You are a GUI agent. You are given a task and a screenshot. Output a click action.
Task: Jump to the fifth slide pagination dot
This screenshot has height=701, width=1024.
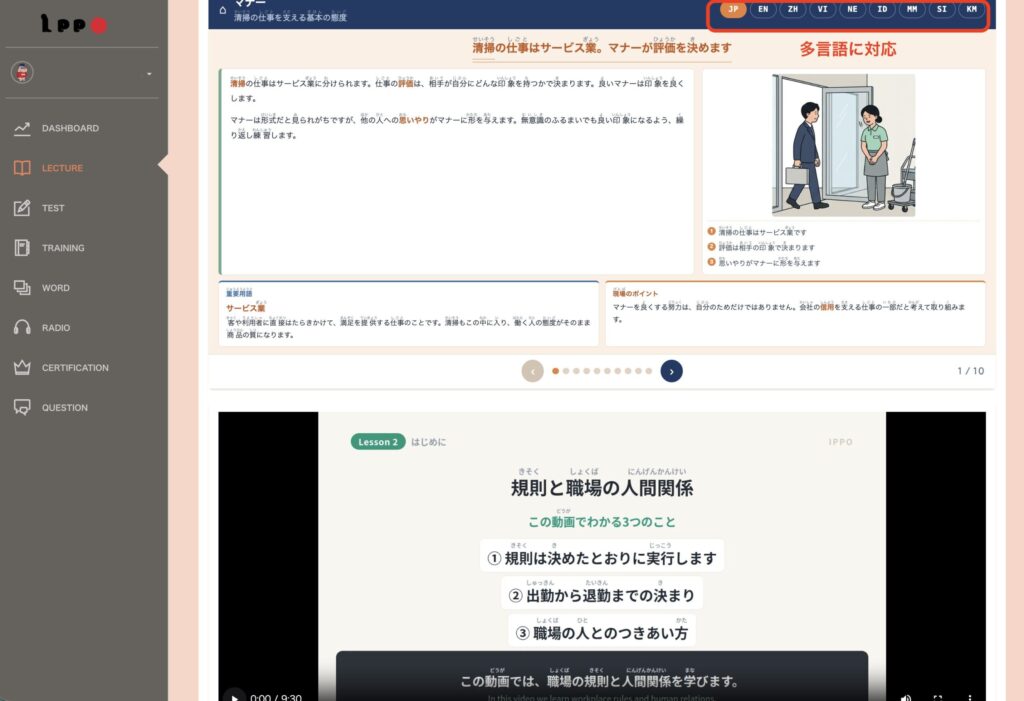(597, 371)
